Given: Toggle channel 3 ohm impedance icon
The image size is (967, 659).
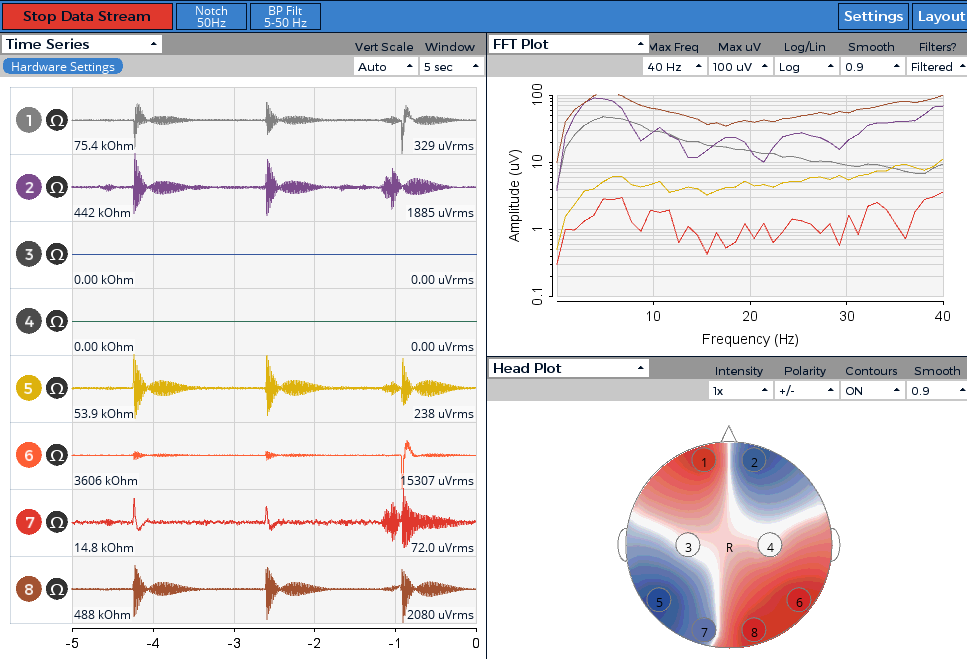Looking at the screenshot, I should coord(57,254).
